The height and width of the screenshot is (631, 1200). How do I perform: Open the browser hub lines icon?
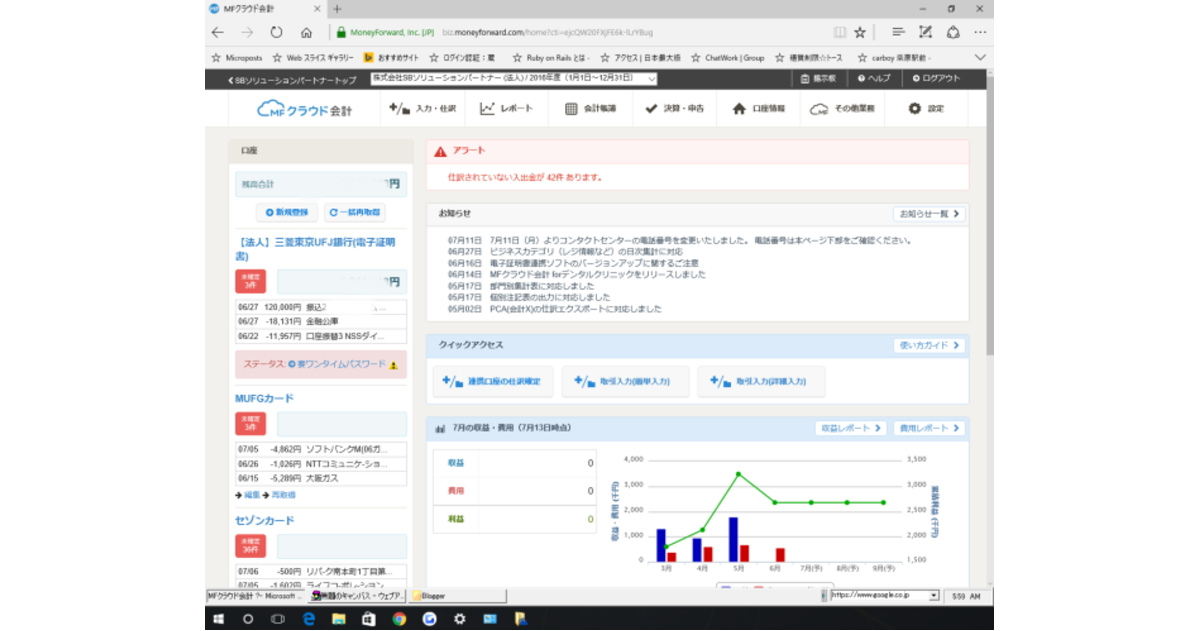[x=899, y=32]
